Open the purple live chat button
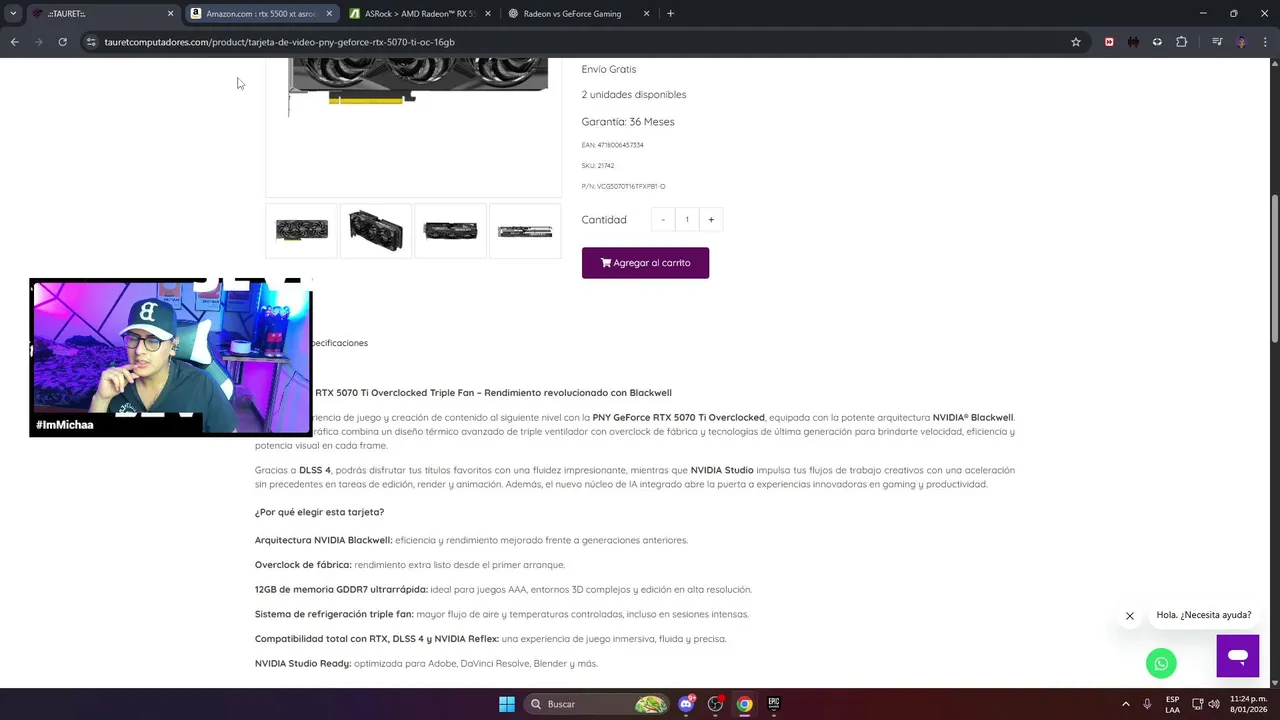Image resolution: width=1280 pixels, height=720 pixels. click(1238, 656)
